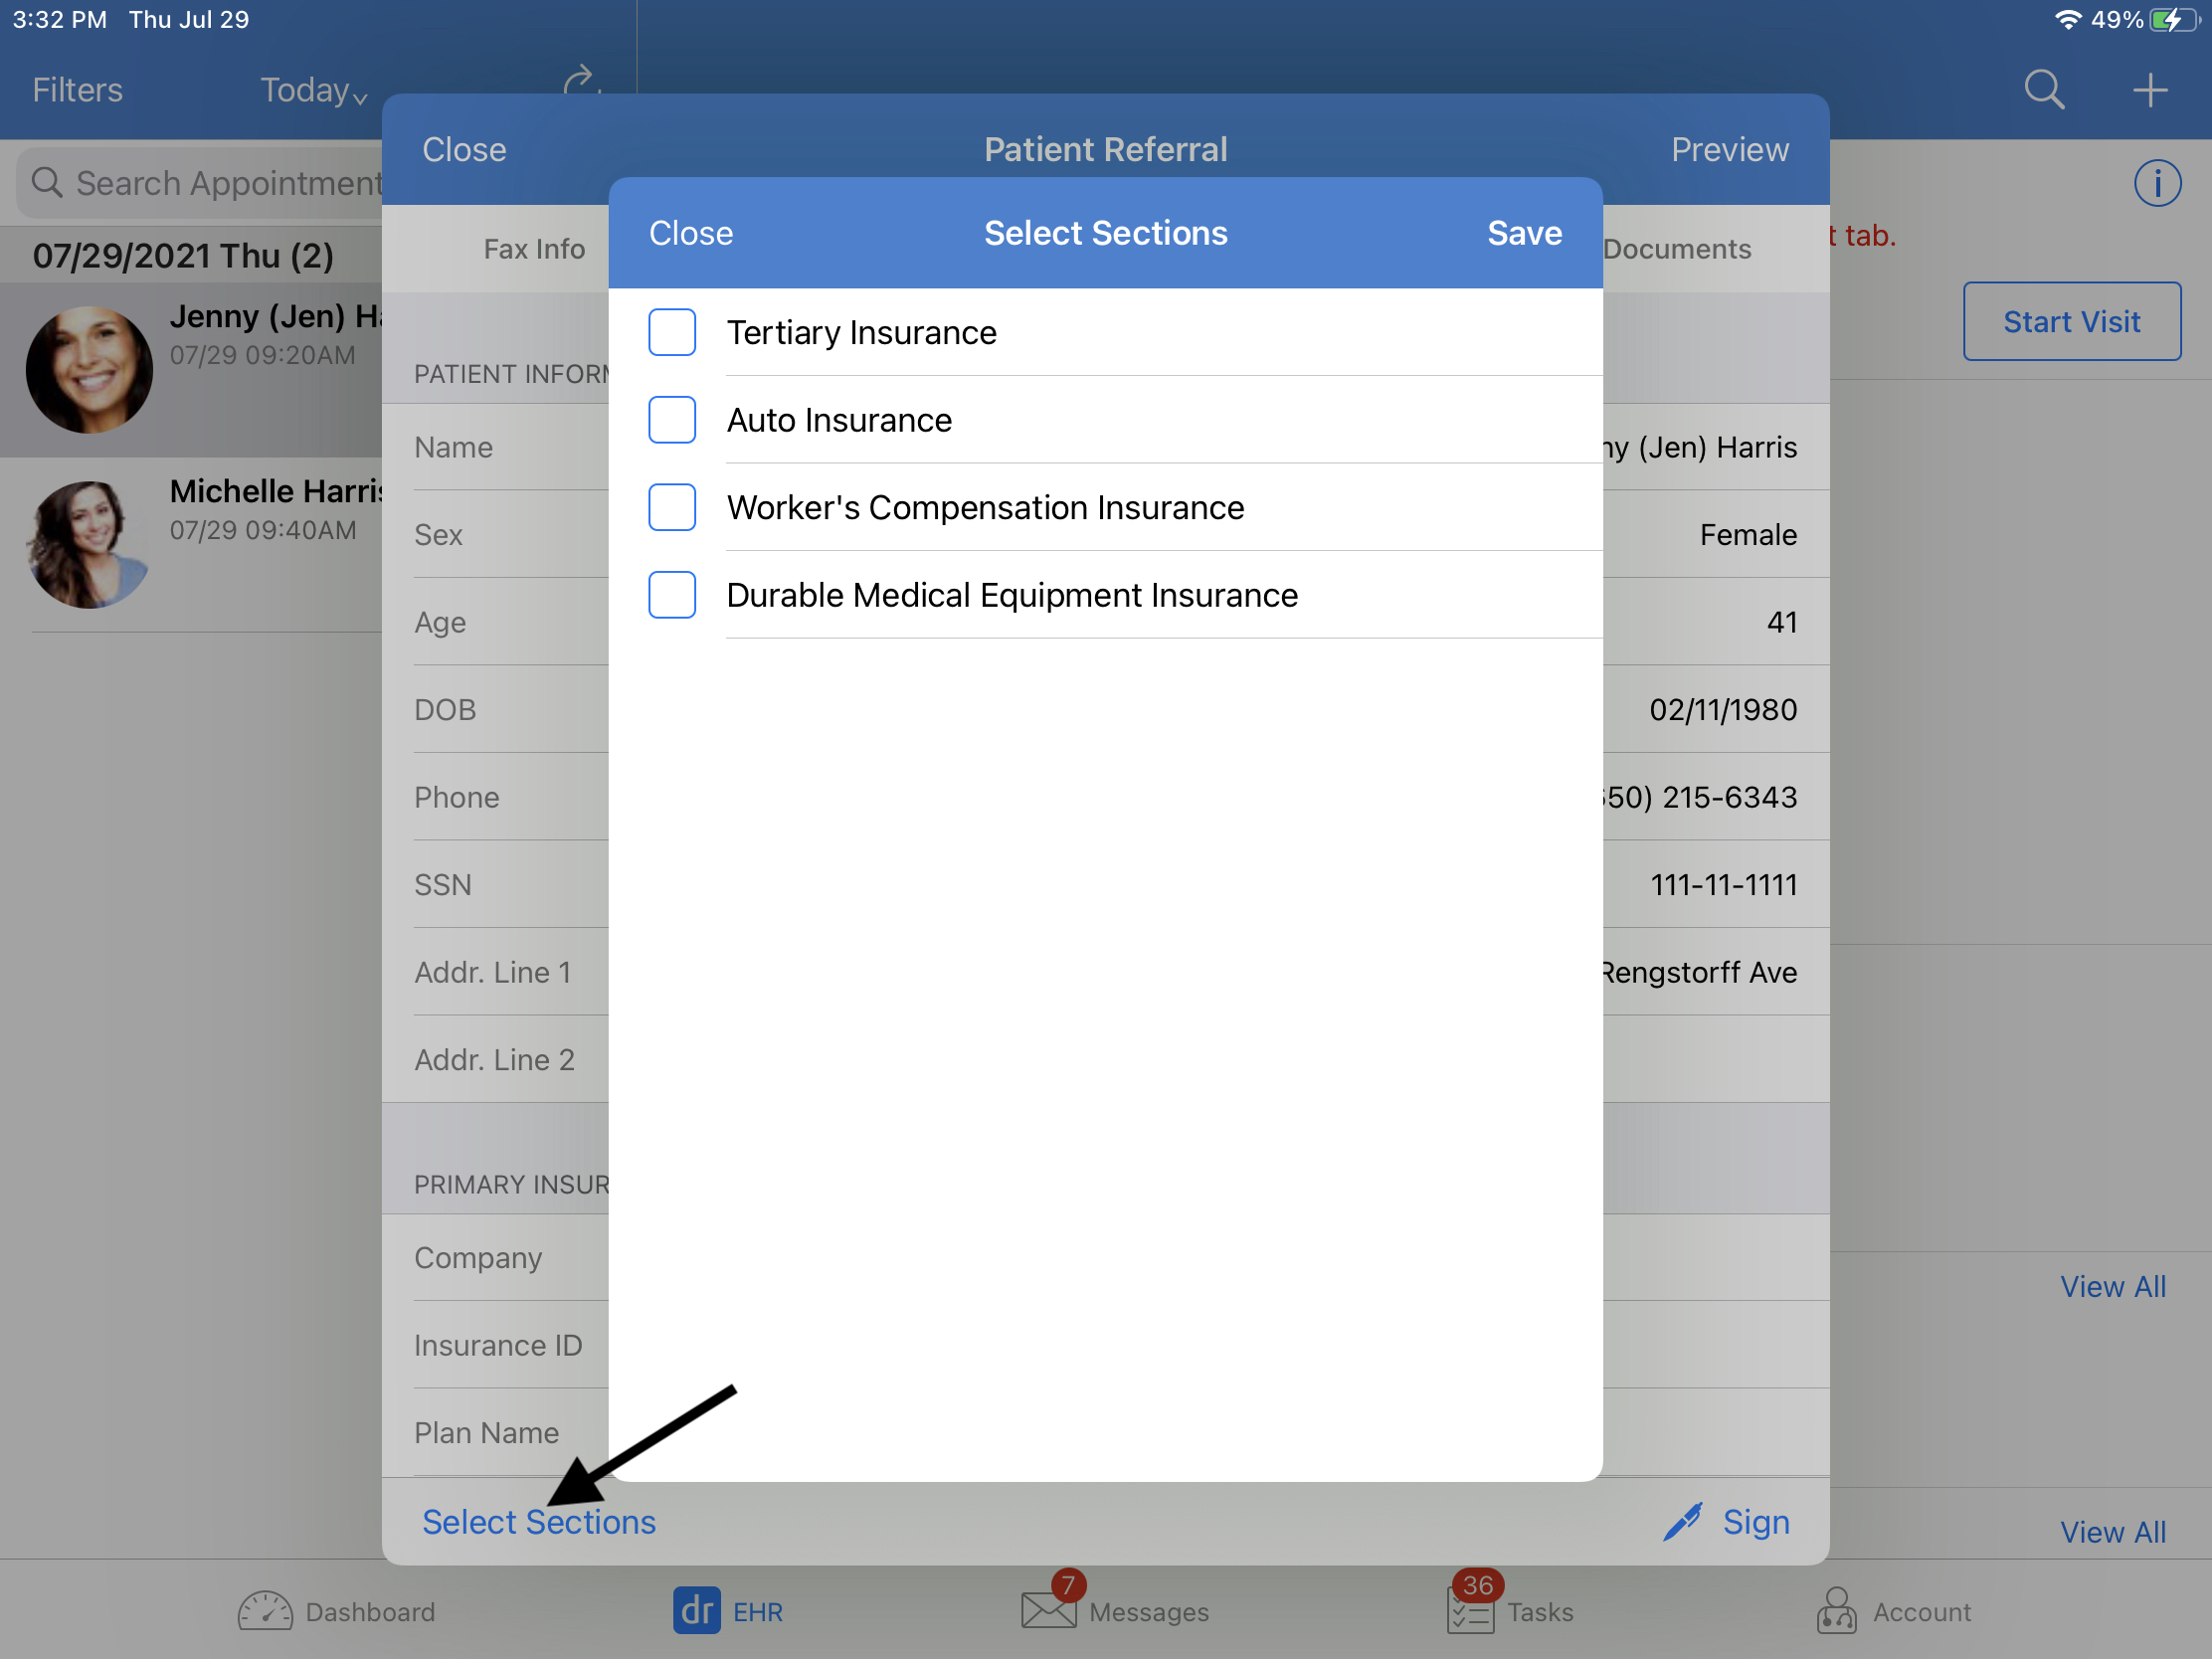Open the Tasks checklist icon

(1470, 1611)
